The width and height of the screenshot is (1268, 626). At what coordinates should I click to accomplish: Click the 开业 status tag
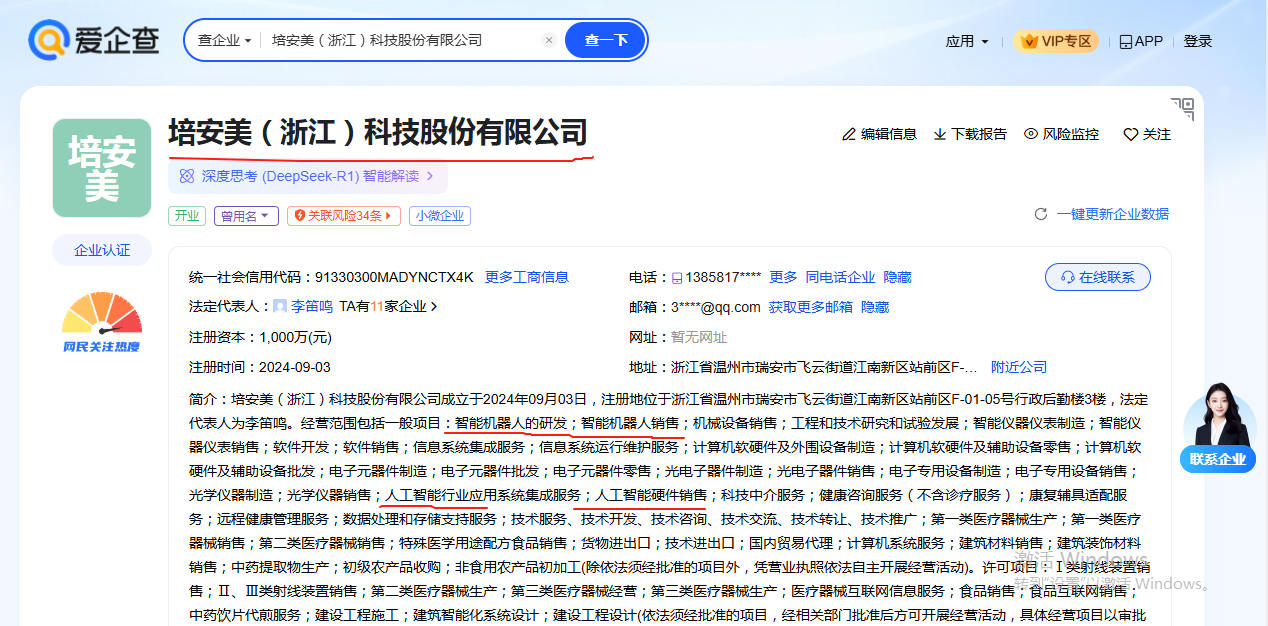pos(187,215)
